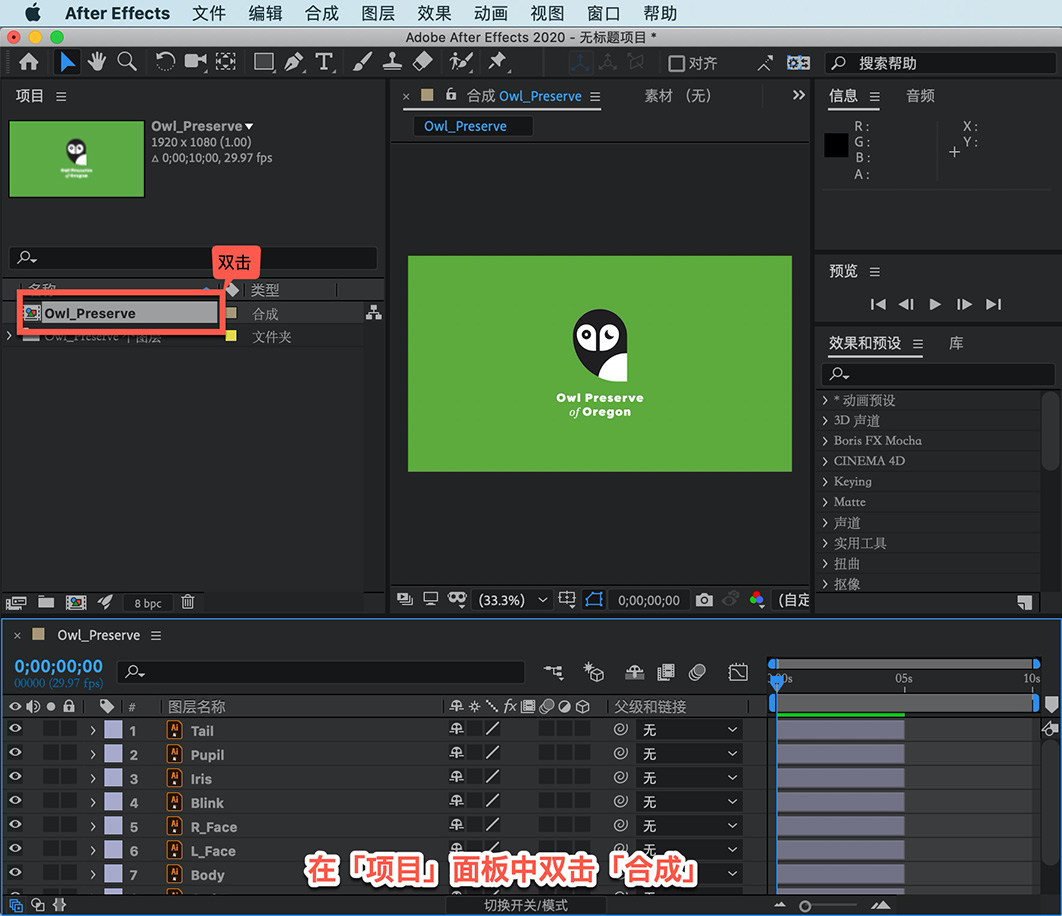Screen dimensions: 1062x916
Task: Select the Selection arrow tool
Action: tap(66, 62)
